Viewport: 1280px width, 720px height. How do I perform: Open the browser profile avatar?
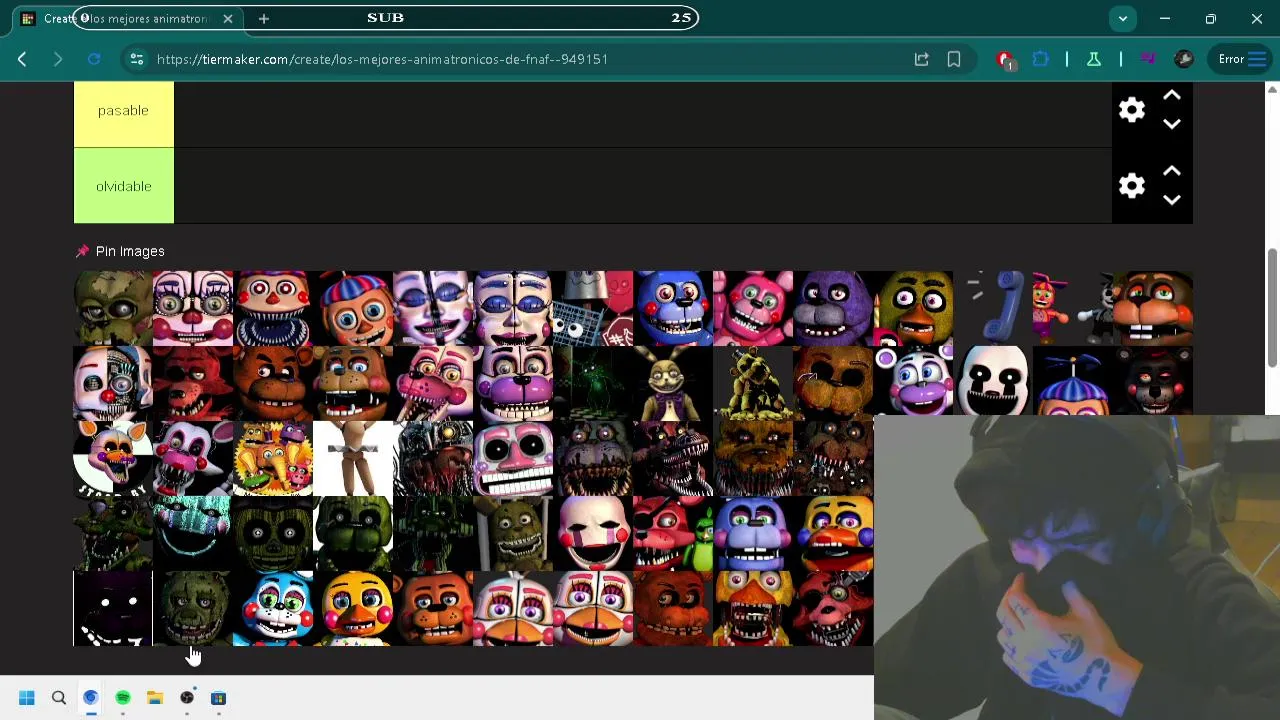tap(1184, 59)
